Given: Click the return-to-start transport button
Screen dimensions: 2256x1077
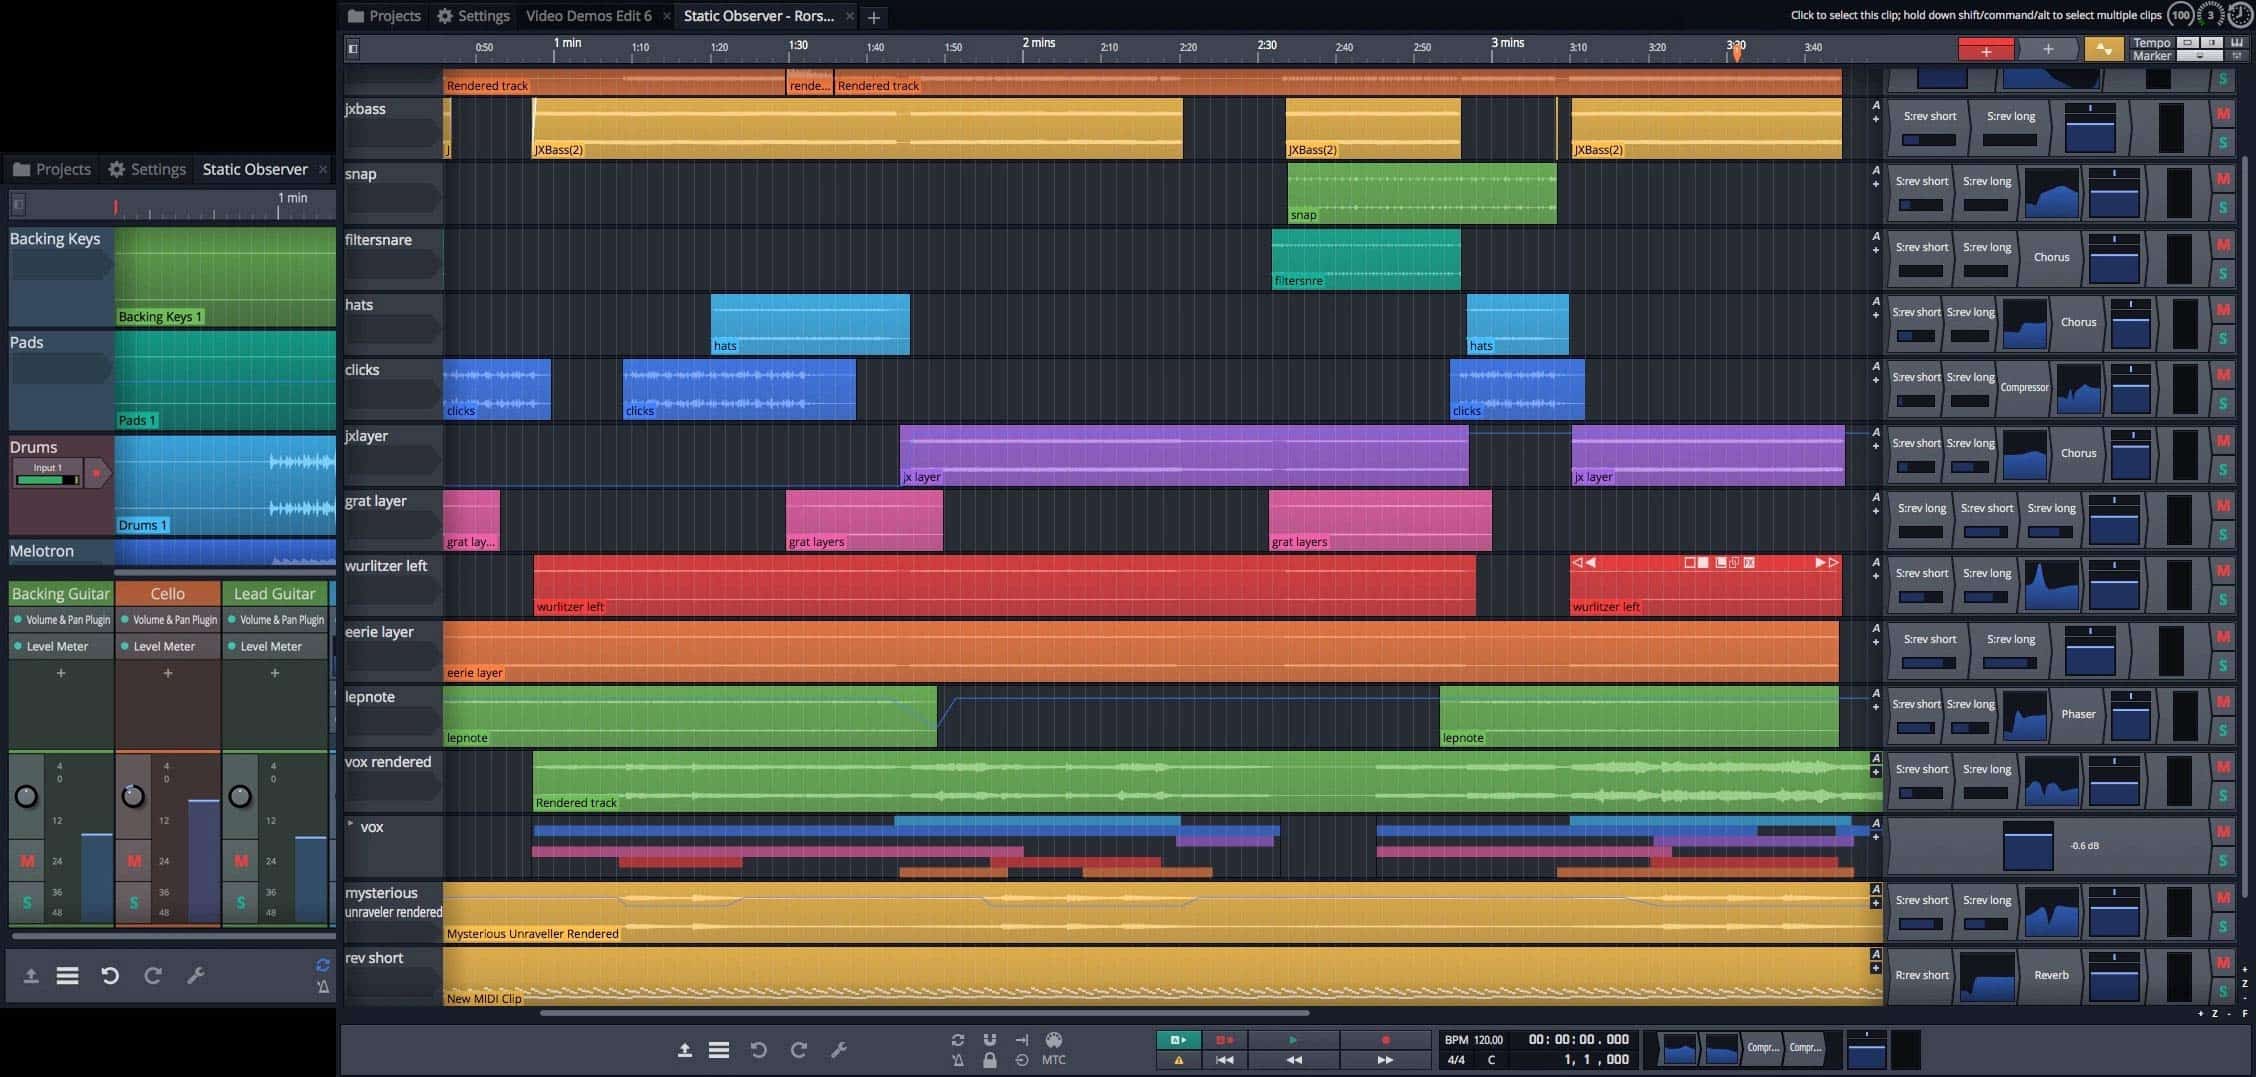Looking at the screenshot, I should pos(1224,1060).
